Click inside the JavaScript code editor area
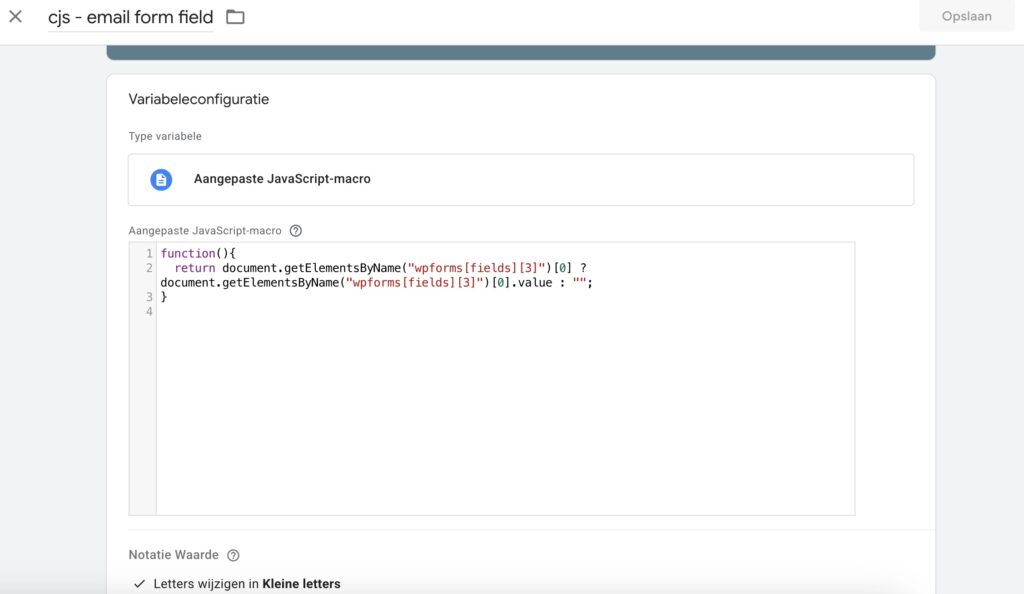1024x594 pixels. [505, 379]
